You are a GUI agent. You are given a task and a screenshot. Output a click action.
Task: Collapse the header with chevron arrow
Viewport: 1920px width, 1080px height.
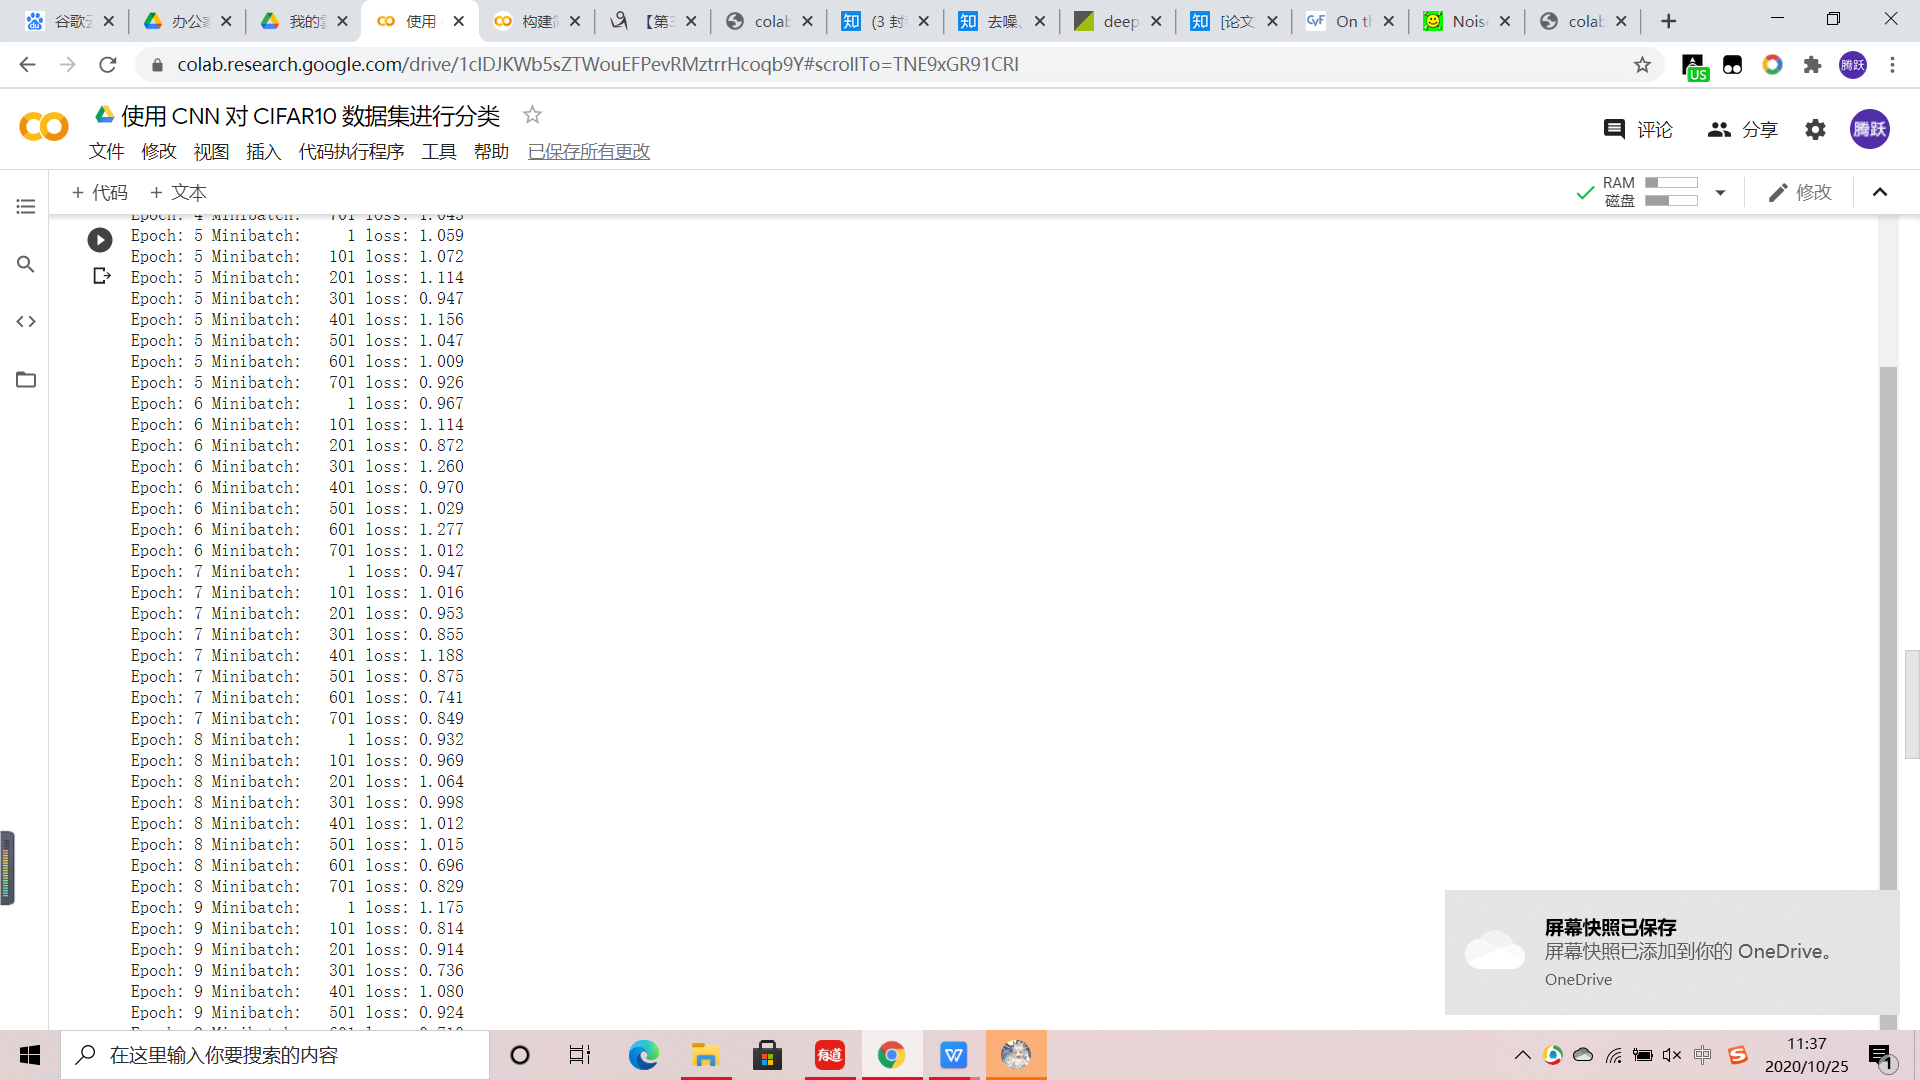tap(1880, 192)
